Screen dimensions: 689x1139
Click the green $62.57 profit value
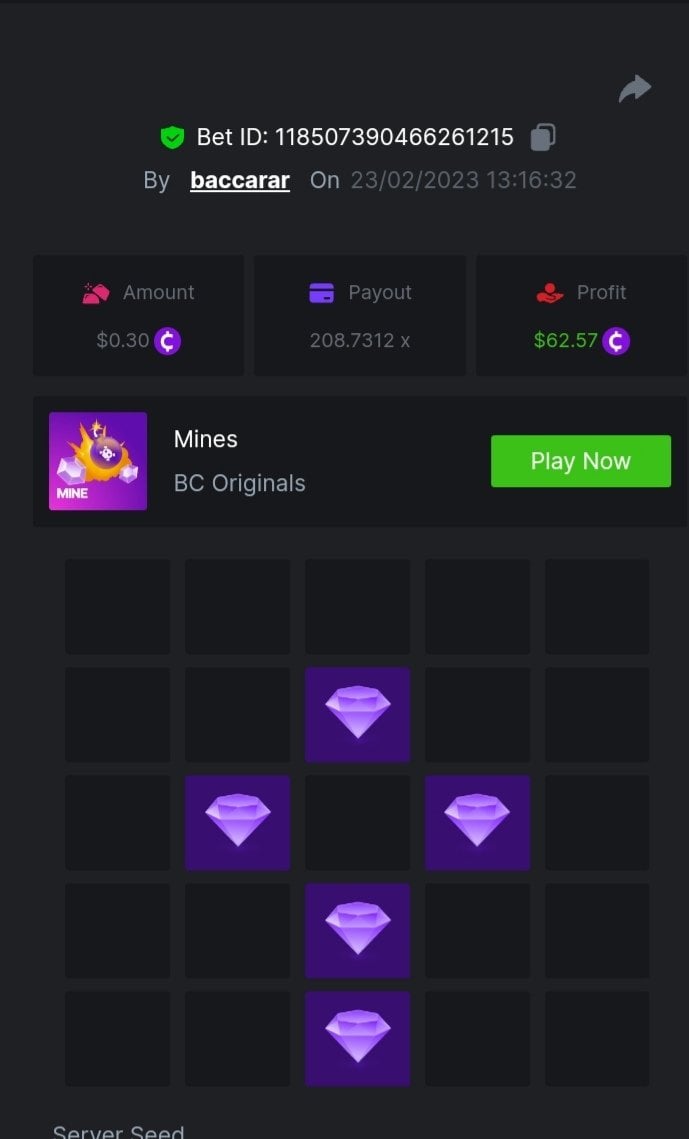point(566,341)
